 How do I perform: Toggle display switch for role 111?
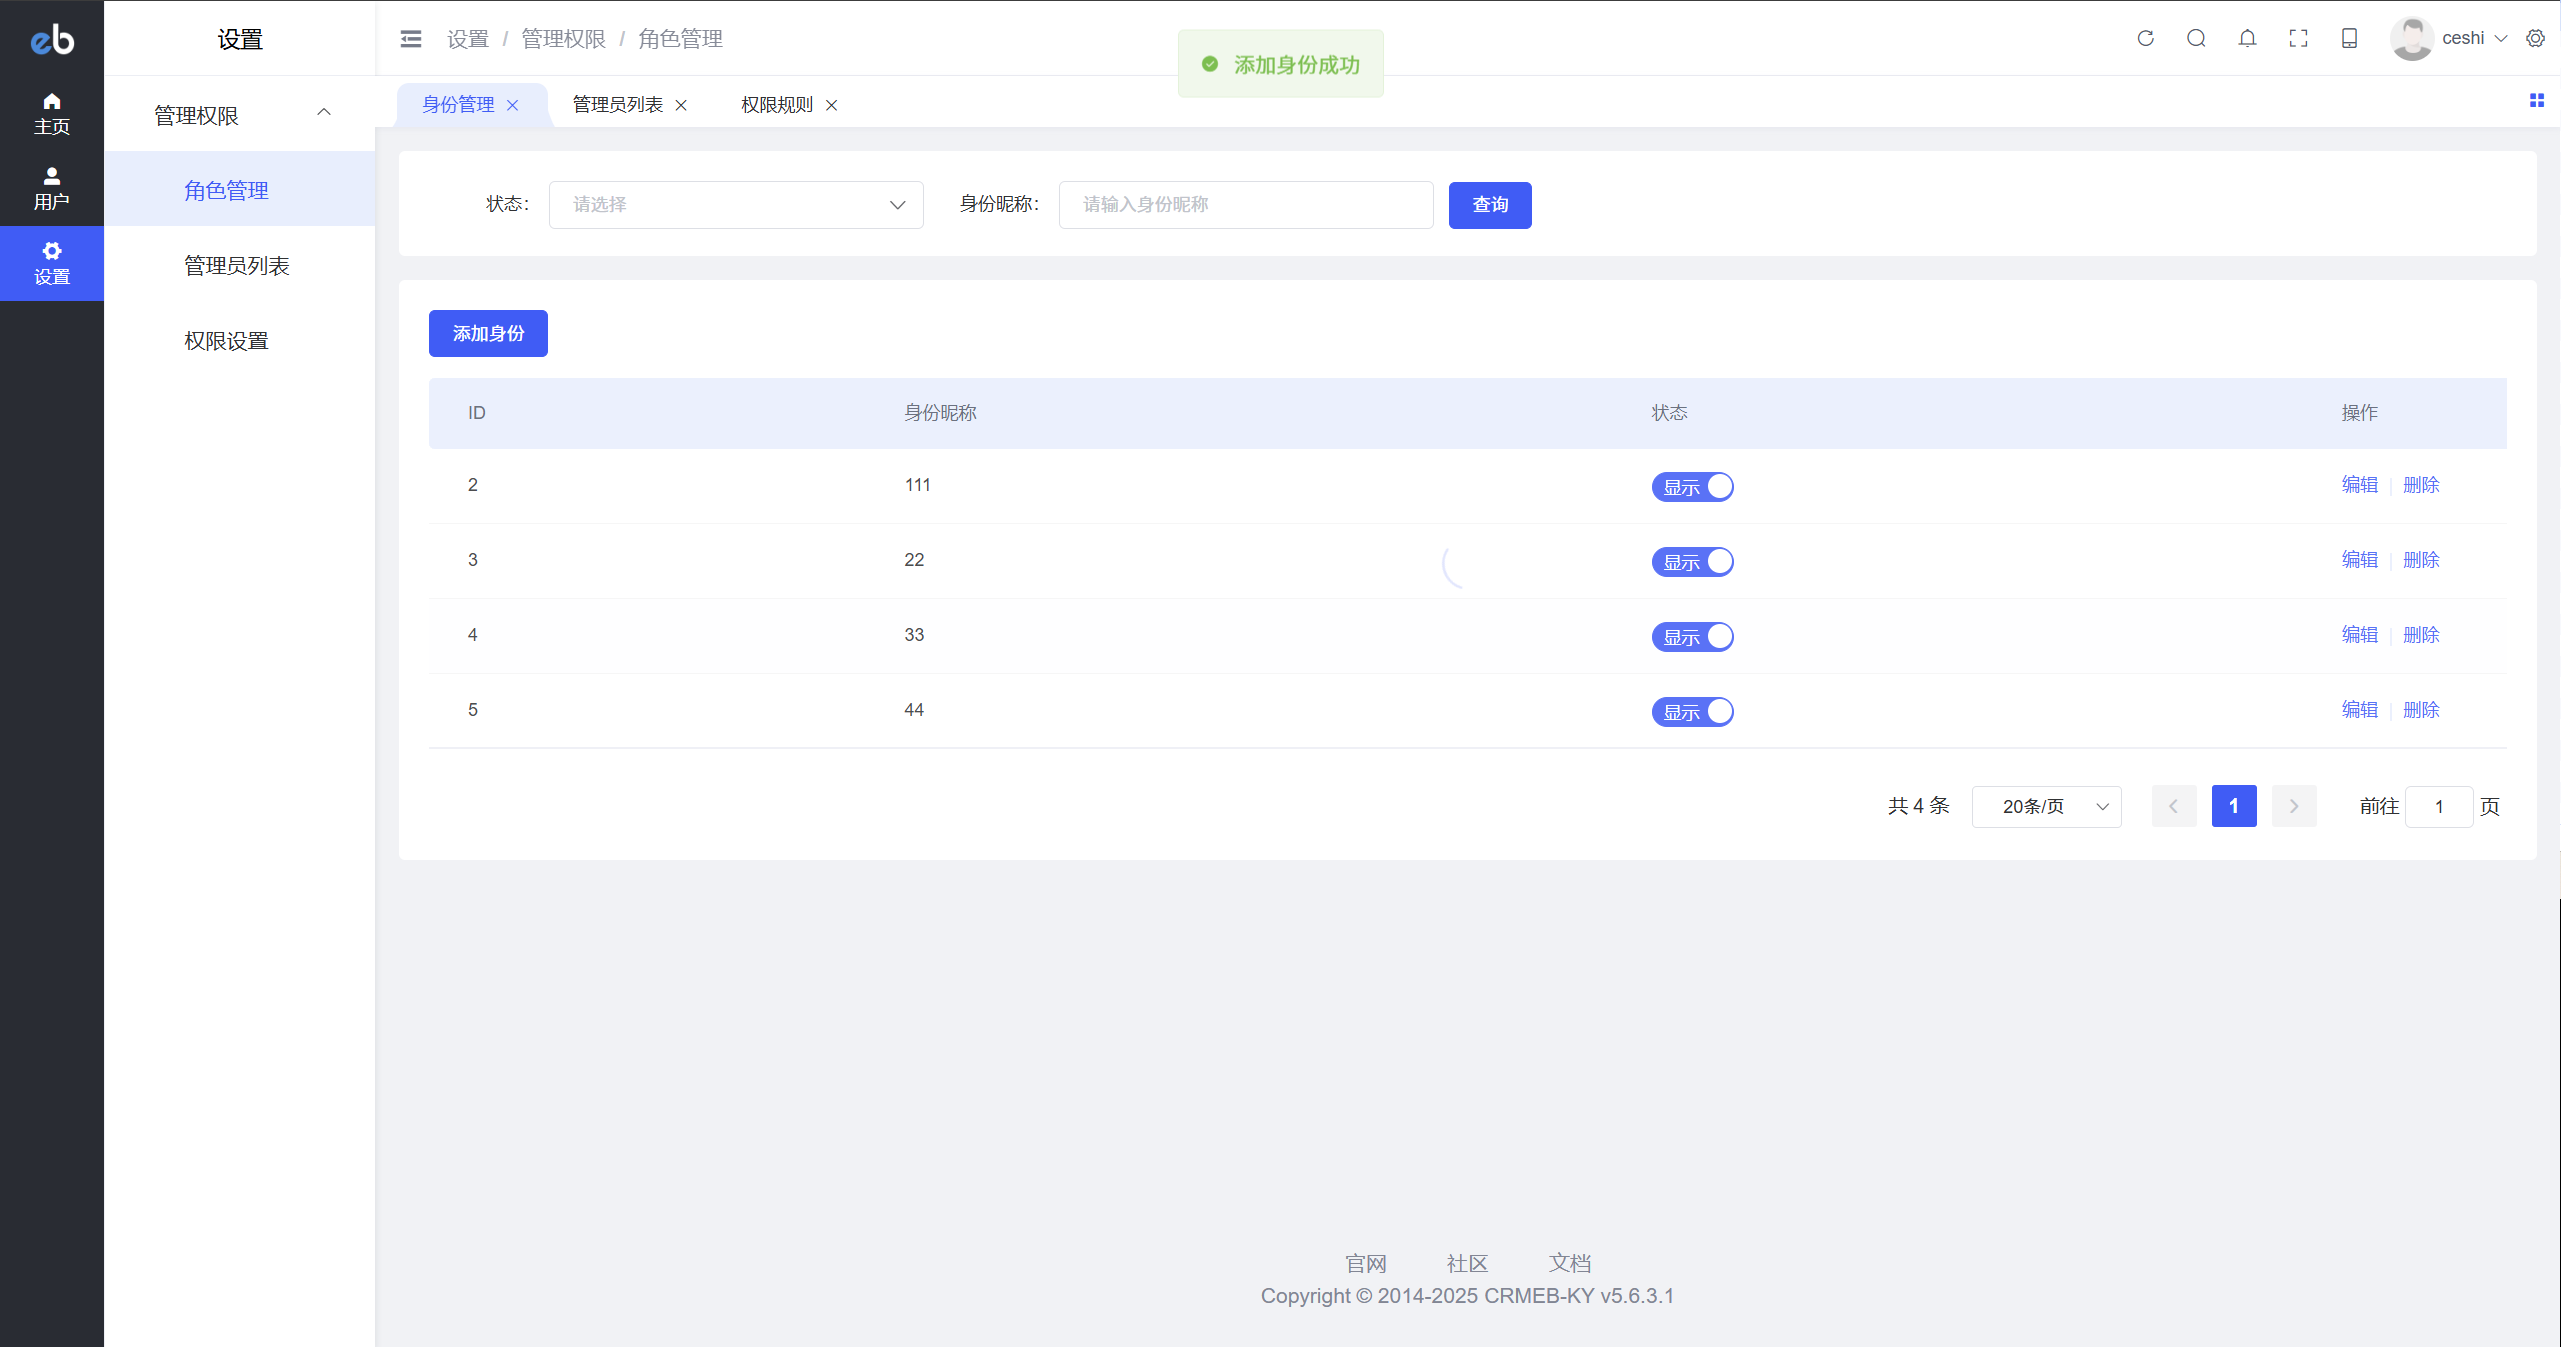(1692, 487)
